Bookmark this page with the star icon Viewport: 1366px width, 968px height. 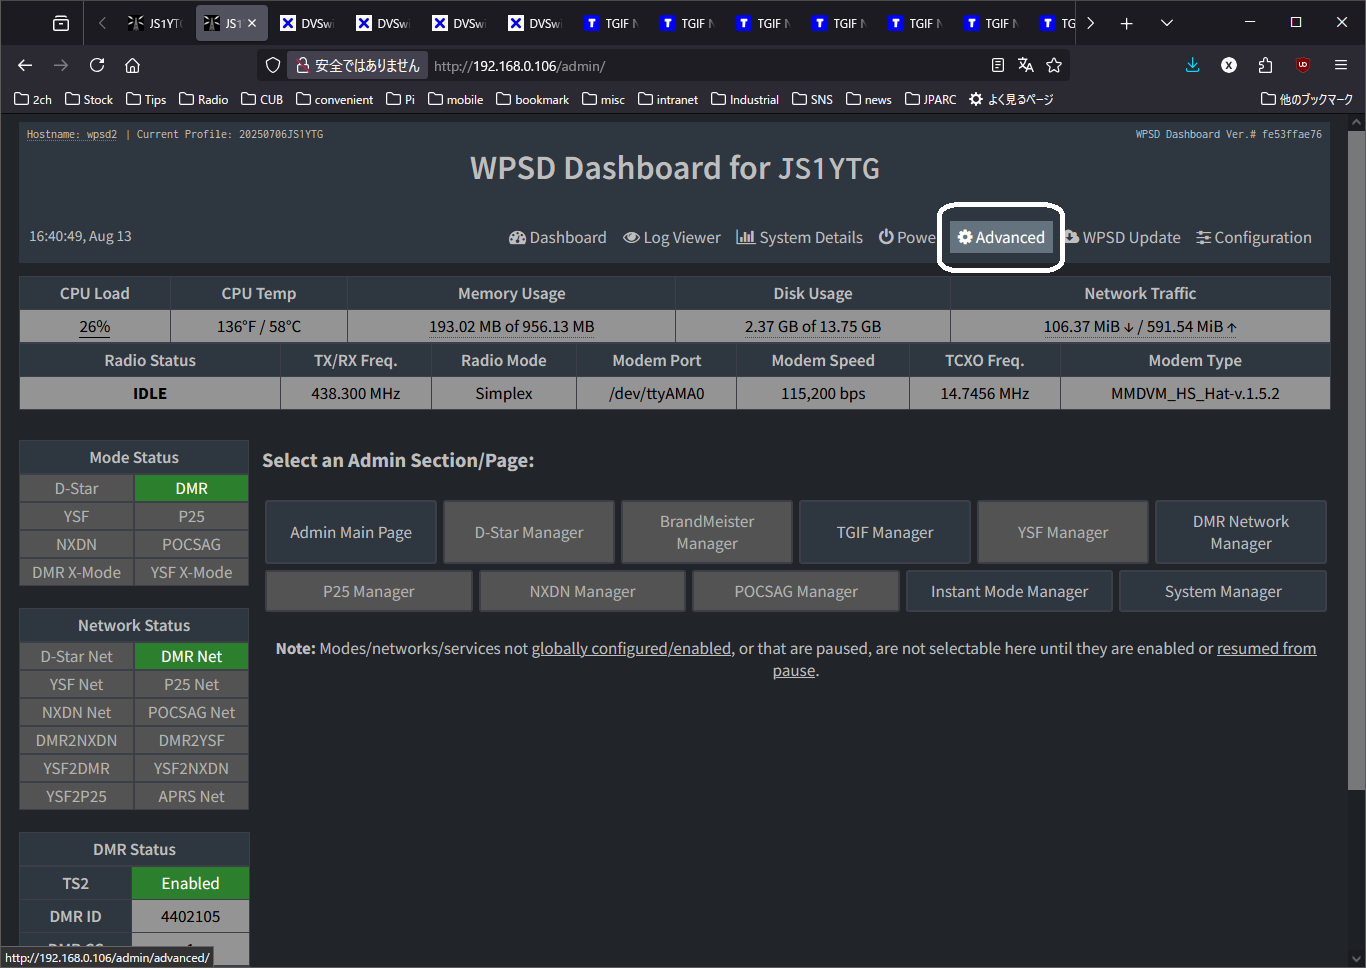click(1054, 65)
